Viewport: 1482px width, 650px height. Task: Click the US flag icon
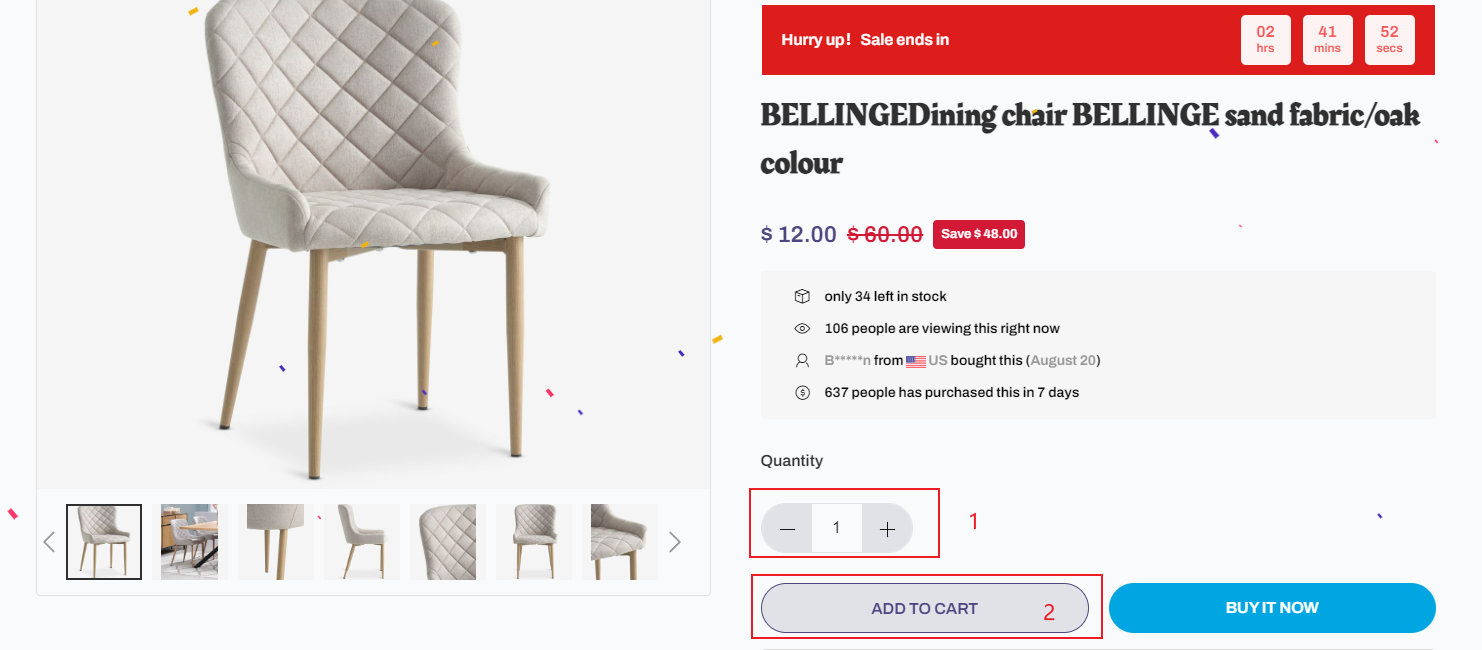[915, 361]
